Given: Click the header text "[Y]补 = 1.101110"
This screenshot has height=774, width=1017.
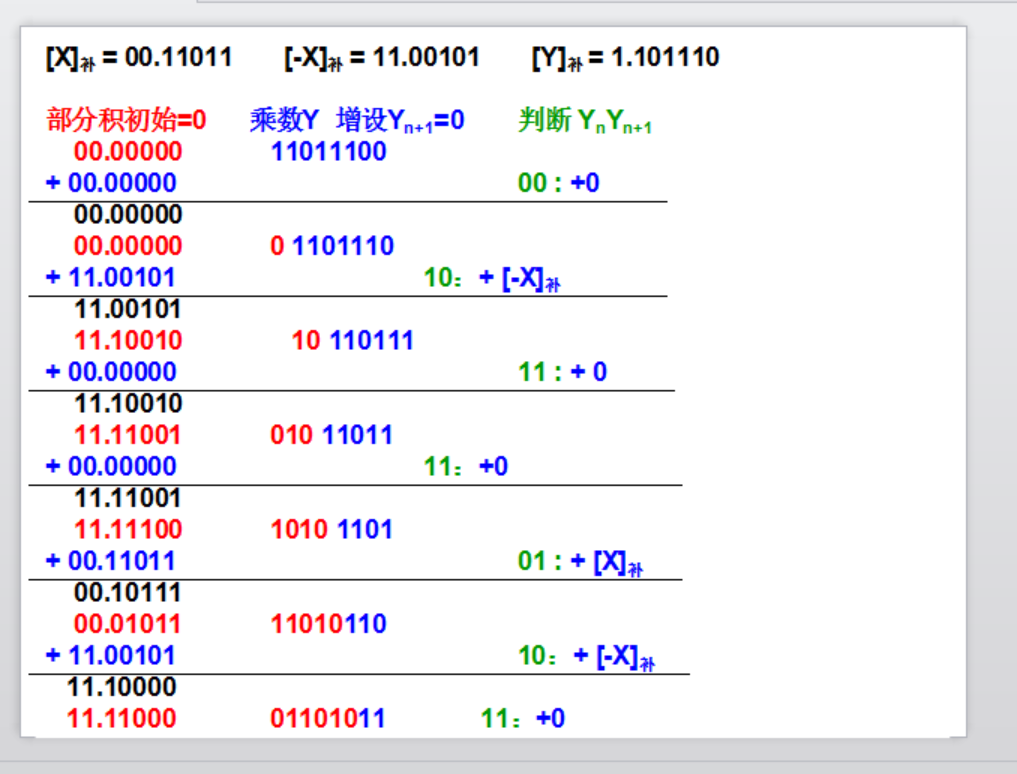Looking at the screenshot, I should 625,58.
